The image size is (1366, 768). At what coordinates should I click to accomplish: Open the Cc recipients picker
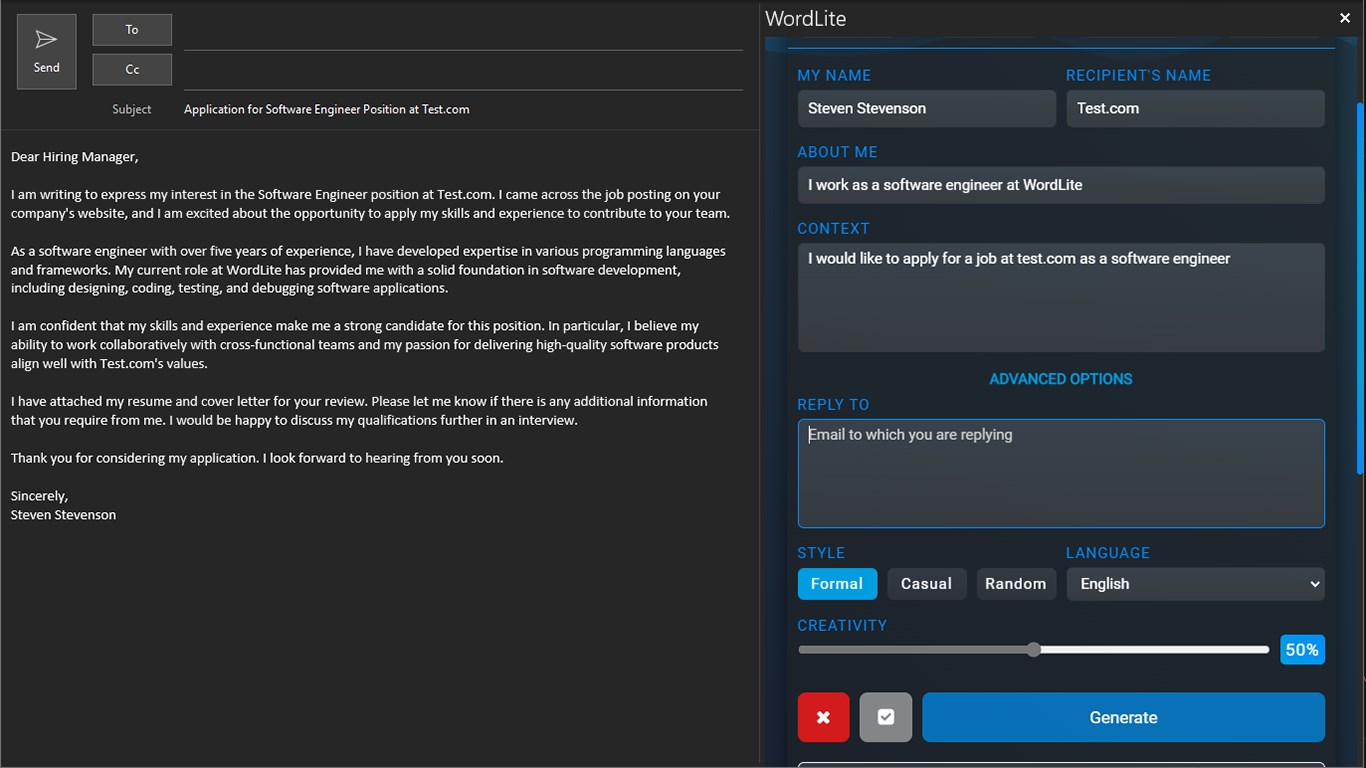pos(132,70)
